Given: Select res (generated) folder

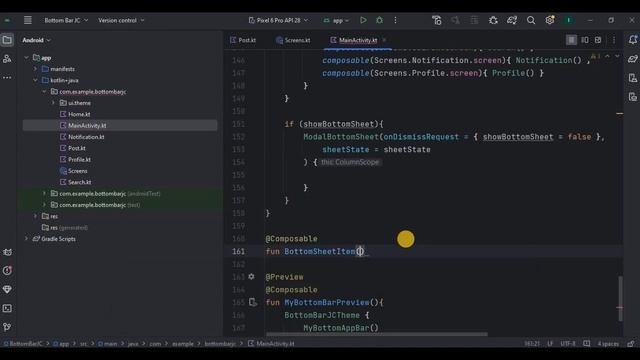Looking at the screenshot, I should 64,228.
